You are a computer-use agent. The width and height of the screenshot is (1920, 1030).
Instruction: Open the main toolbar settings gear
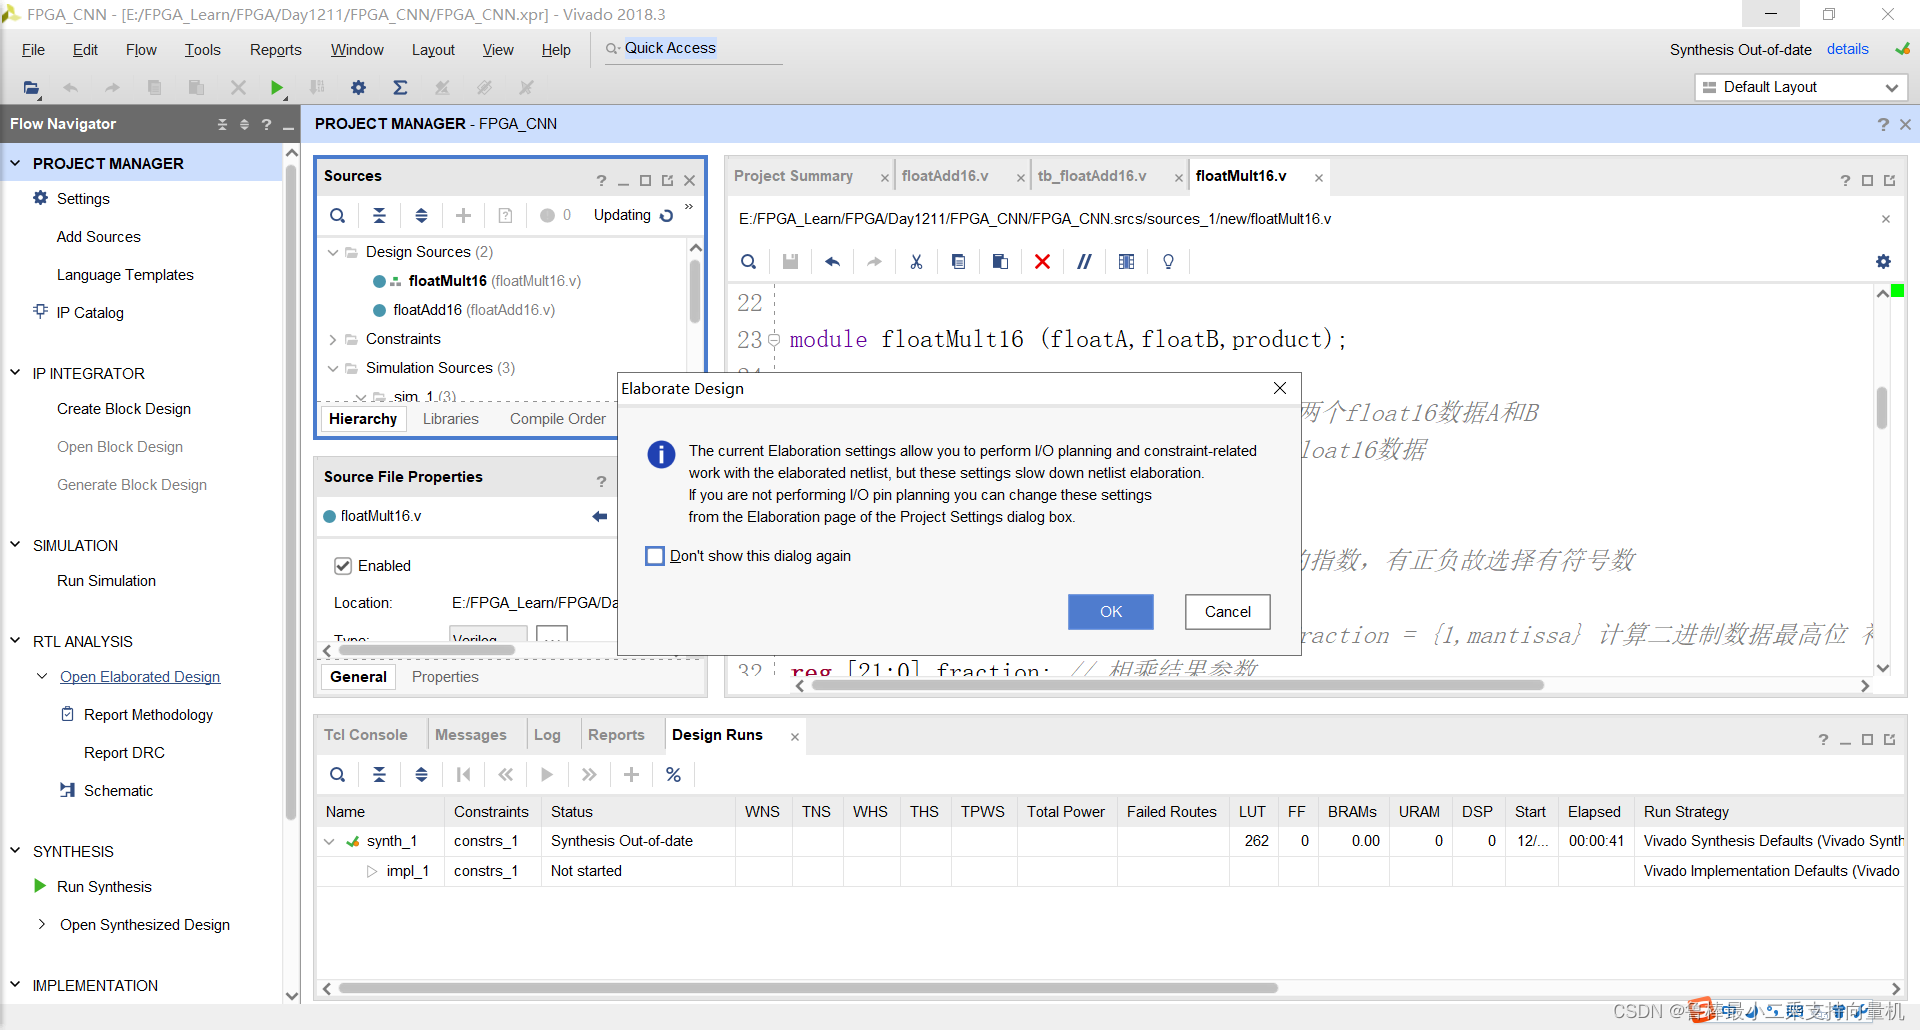(358, 88)
